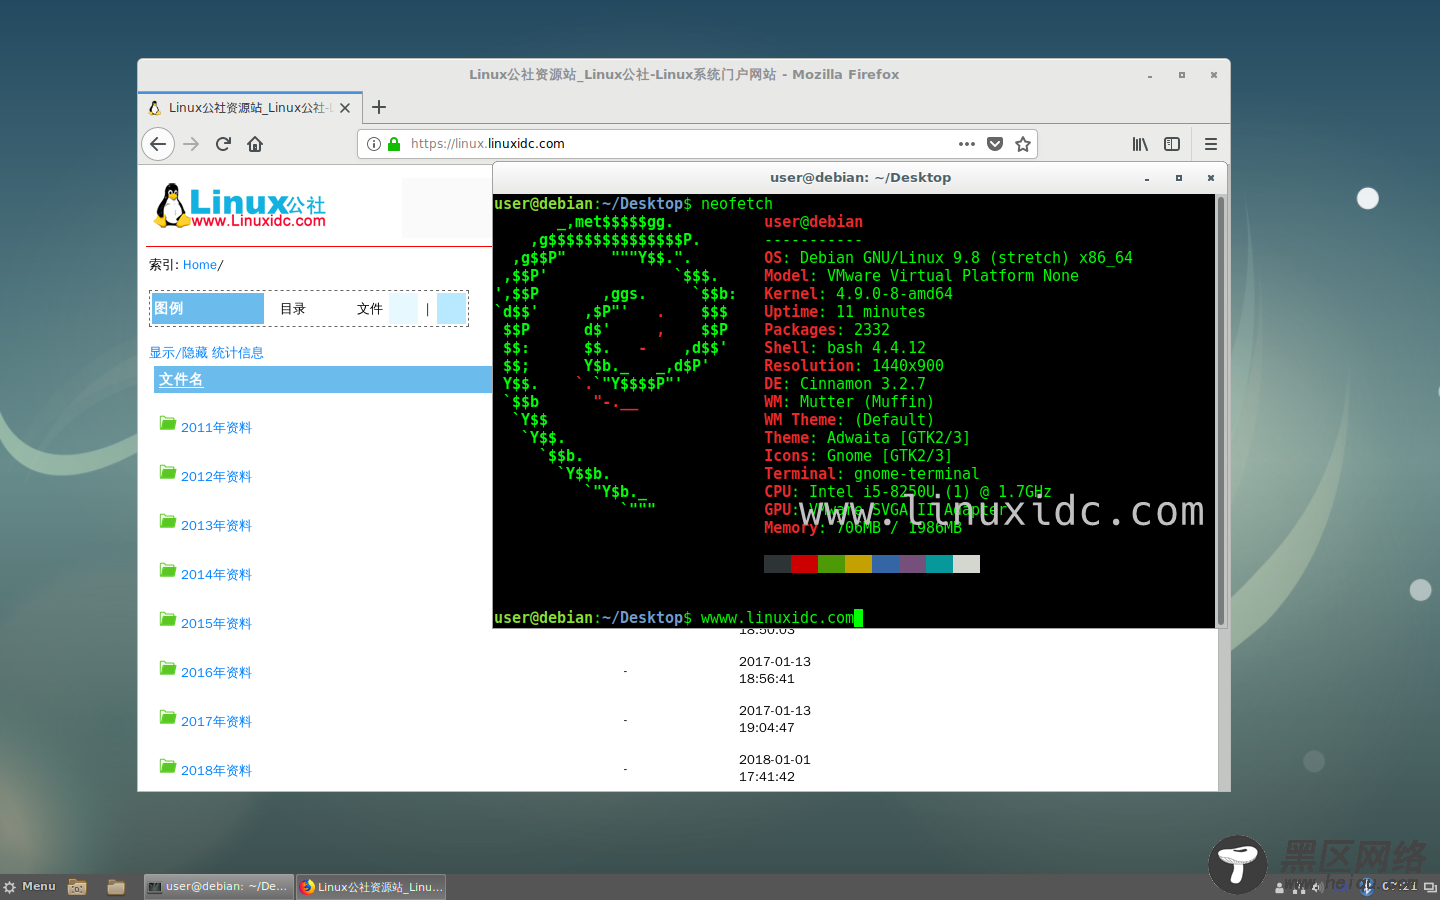Click Firefox forward arrow button
The height and width of the screenshot is (900, 1440).
point(191,144)
